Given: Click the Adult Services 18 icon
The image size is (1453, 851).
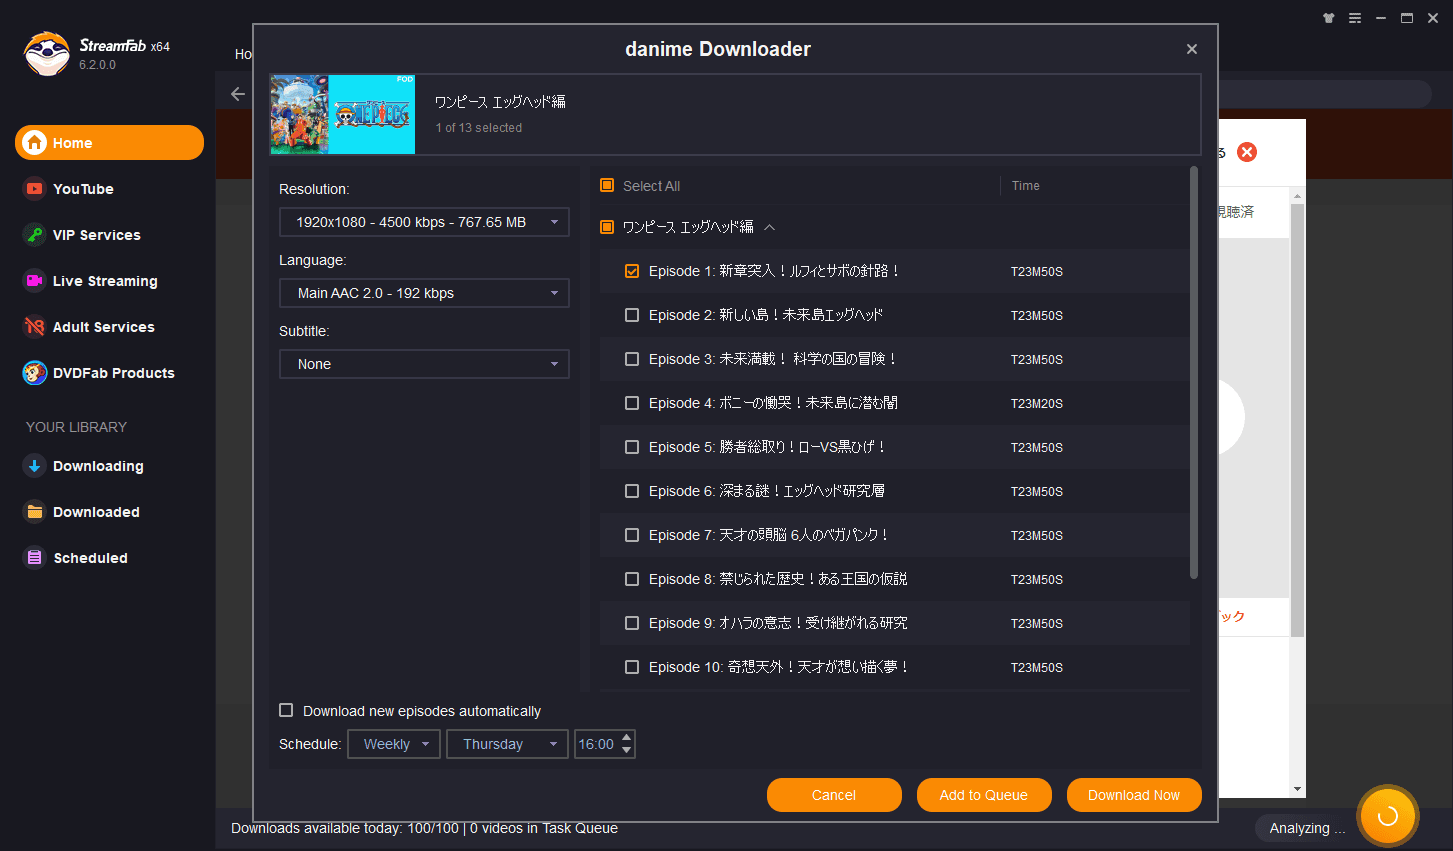Looking at the screenshot, I should 35,327.
